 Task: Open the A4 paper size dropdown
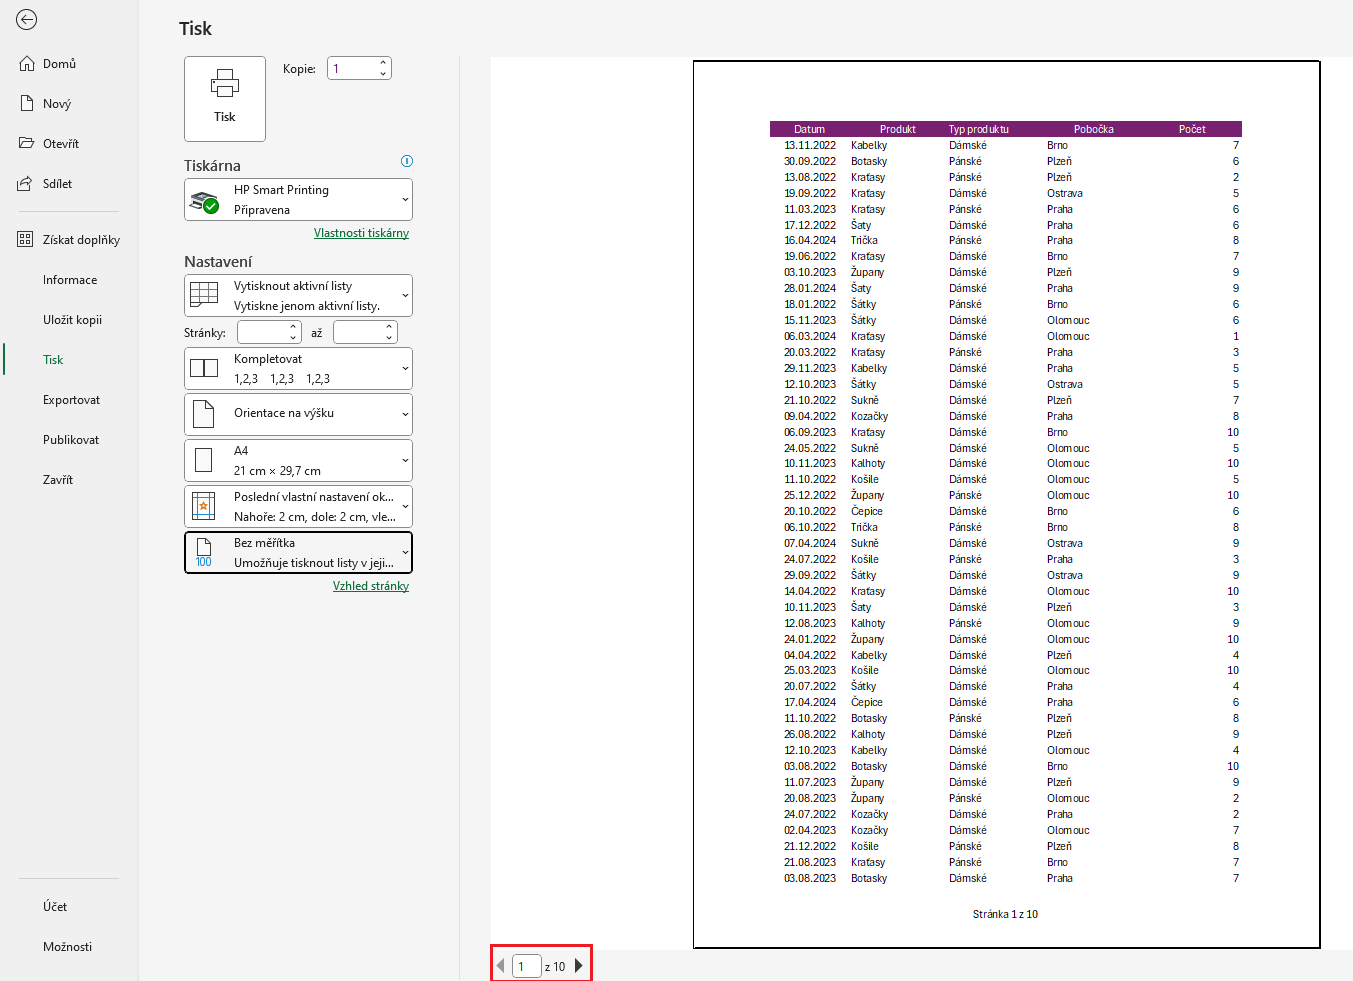point(298,461)
